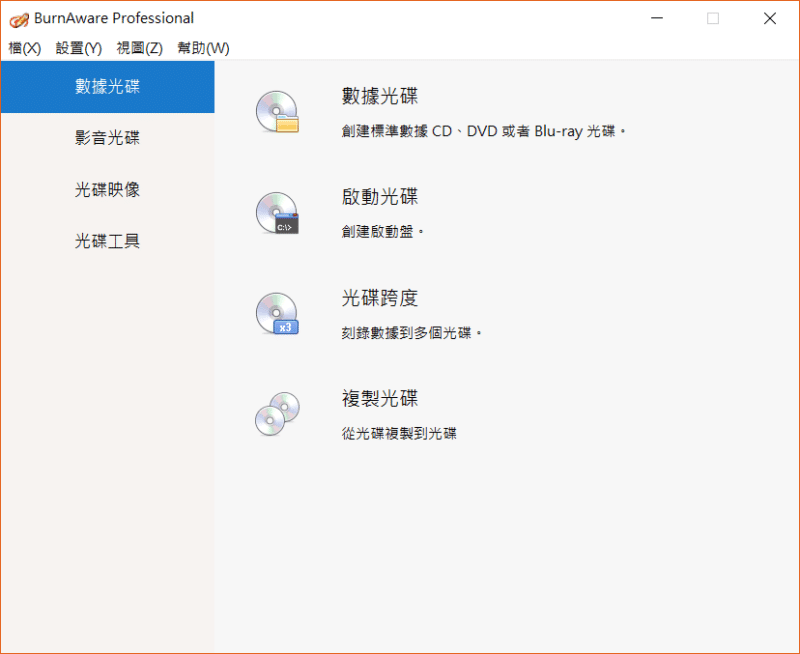Click the 數據光碟 disc with folder icon
Screen dimensions: 800x654
(x=277, y=112)
